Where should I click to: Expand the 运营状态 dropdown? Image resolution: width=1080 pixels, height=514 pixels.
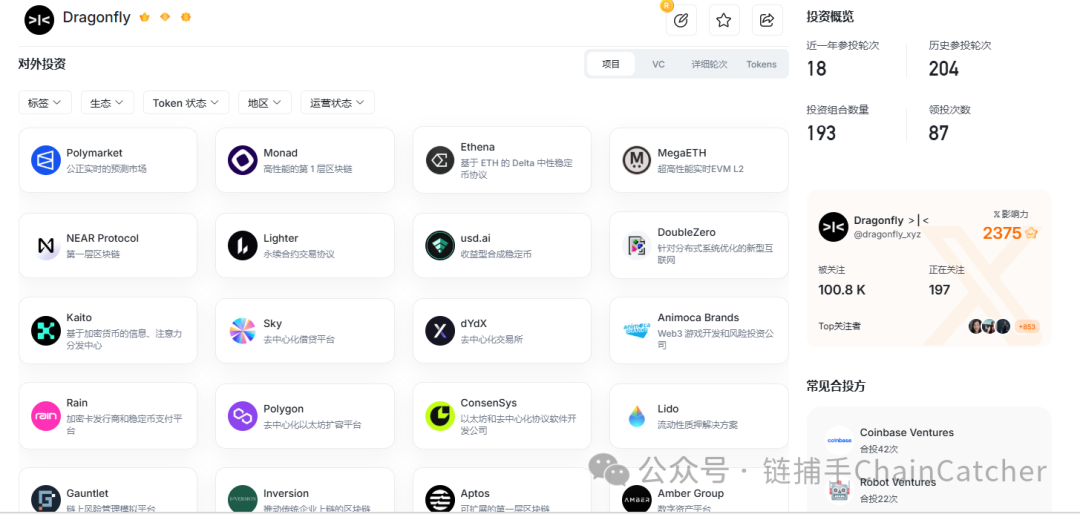coord(338,103)
